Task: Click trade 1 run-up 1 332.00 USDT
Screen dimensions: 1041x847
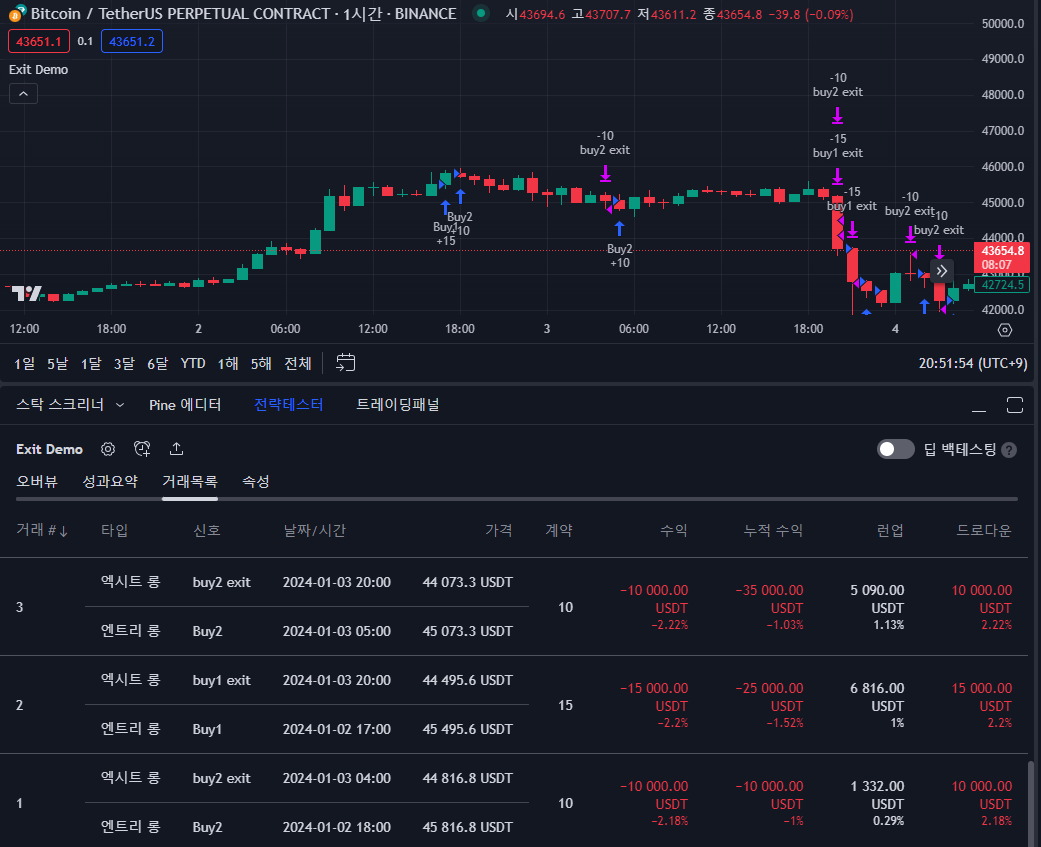Action: click(x=878, y=795)
